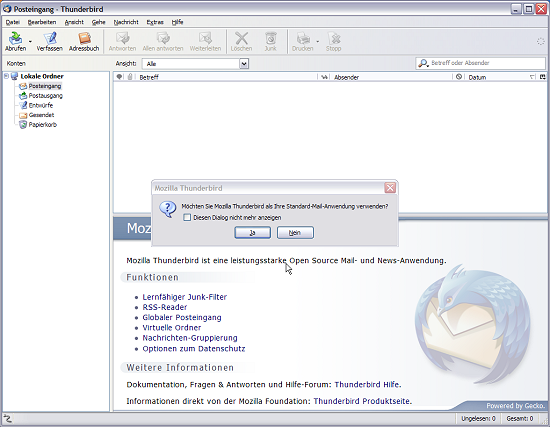Open the Thunderbird Hilfe link
The height and width of the screenshot is (427, 550).
pos(367,385)
